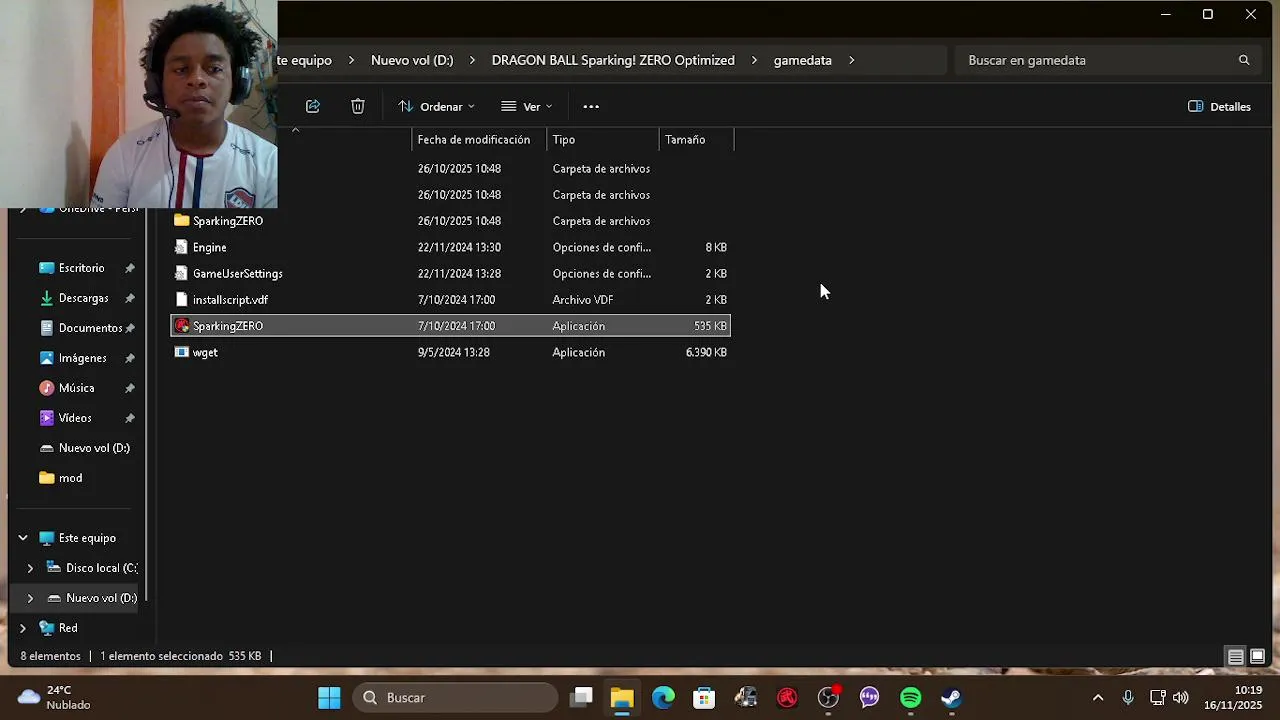Unpin Vídeos using its pin icon
Screen dimensions: 1280x720
pyautogui.click(x=130, y=419)
